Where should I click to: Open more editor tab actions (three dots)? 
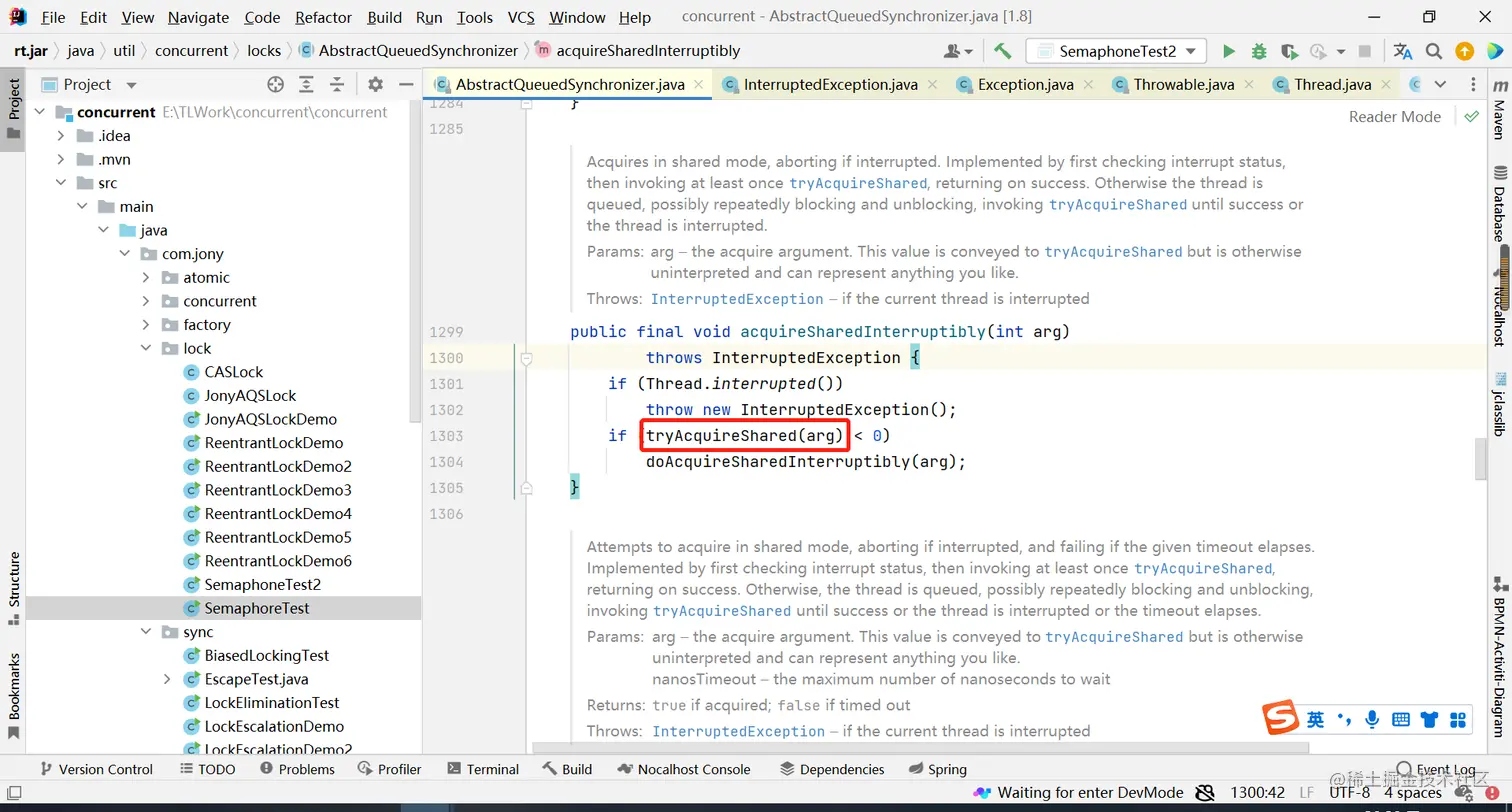pyautogui.click(x=1473, y=85)
